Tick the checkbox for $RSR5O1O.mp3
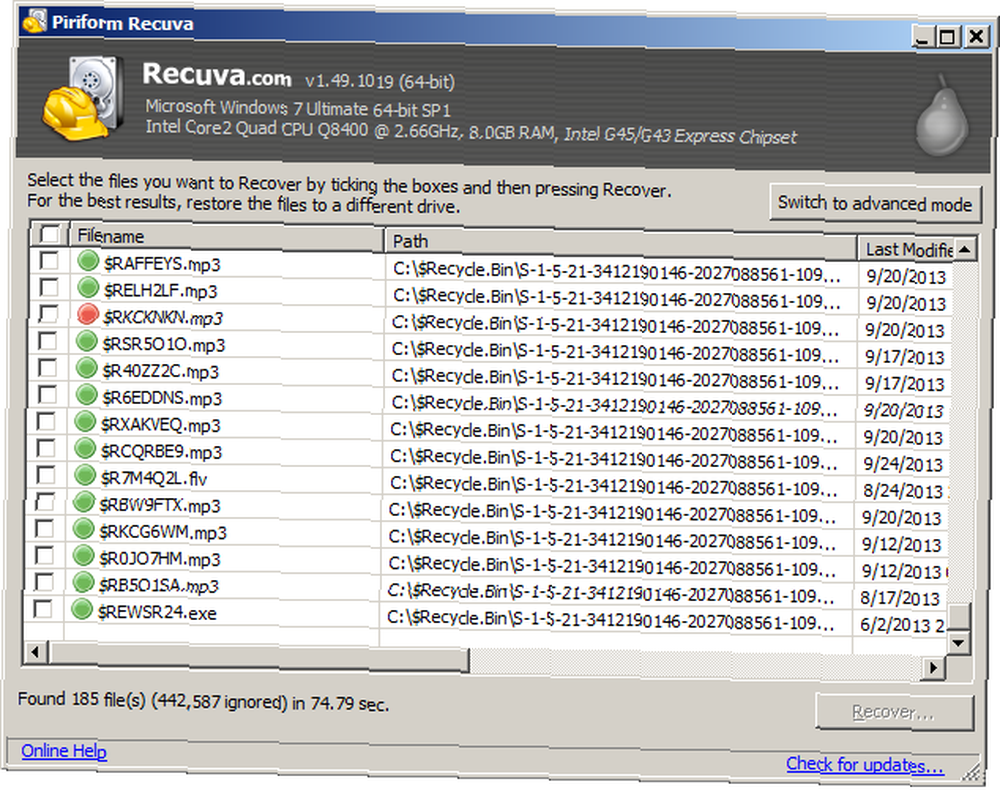The height and width of the screenshot is (790, 1000). coord(47,341)
